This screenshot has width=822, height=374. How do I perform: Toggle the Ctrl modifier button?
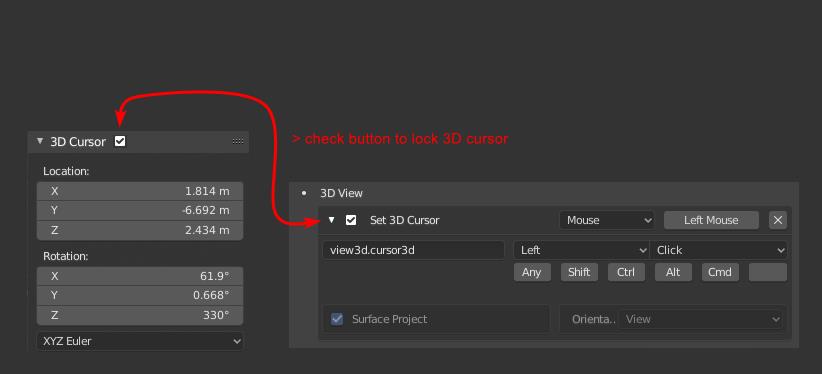point(626,272)
